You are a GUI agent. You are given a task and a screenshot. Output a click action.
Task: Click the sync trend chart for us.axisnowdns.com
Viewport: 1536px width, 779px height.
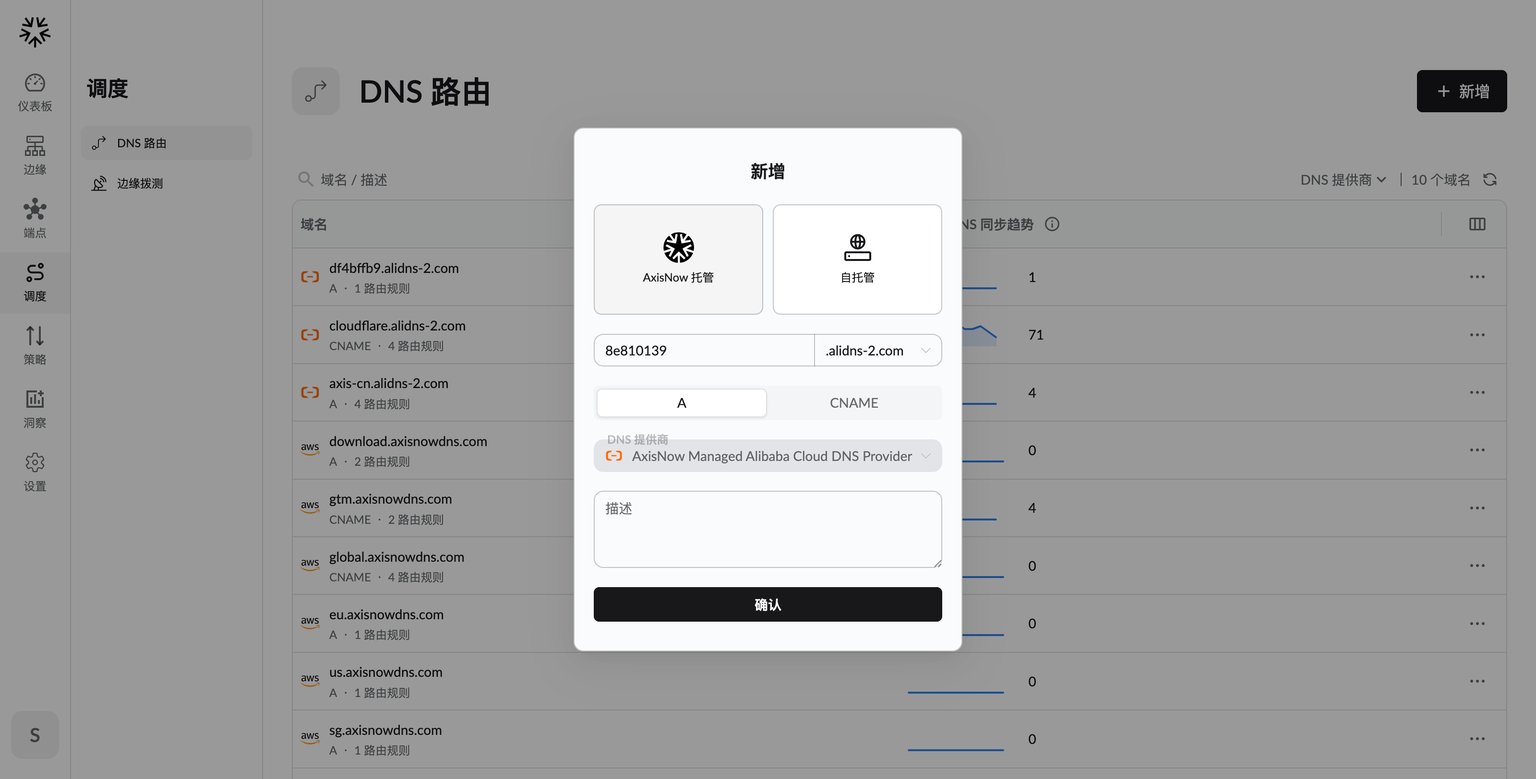[x=956, y=682]
